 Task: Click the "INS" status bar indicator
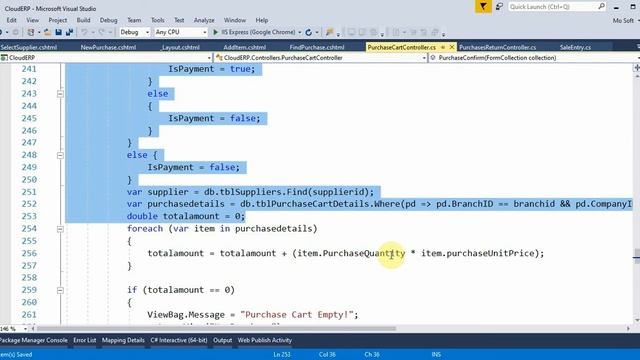click(436, 354)
